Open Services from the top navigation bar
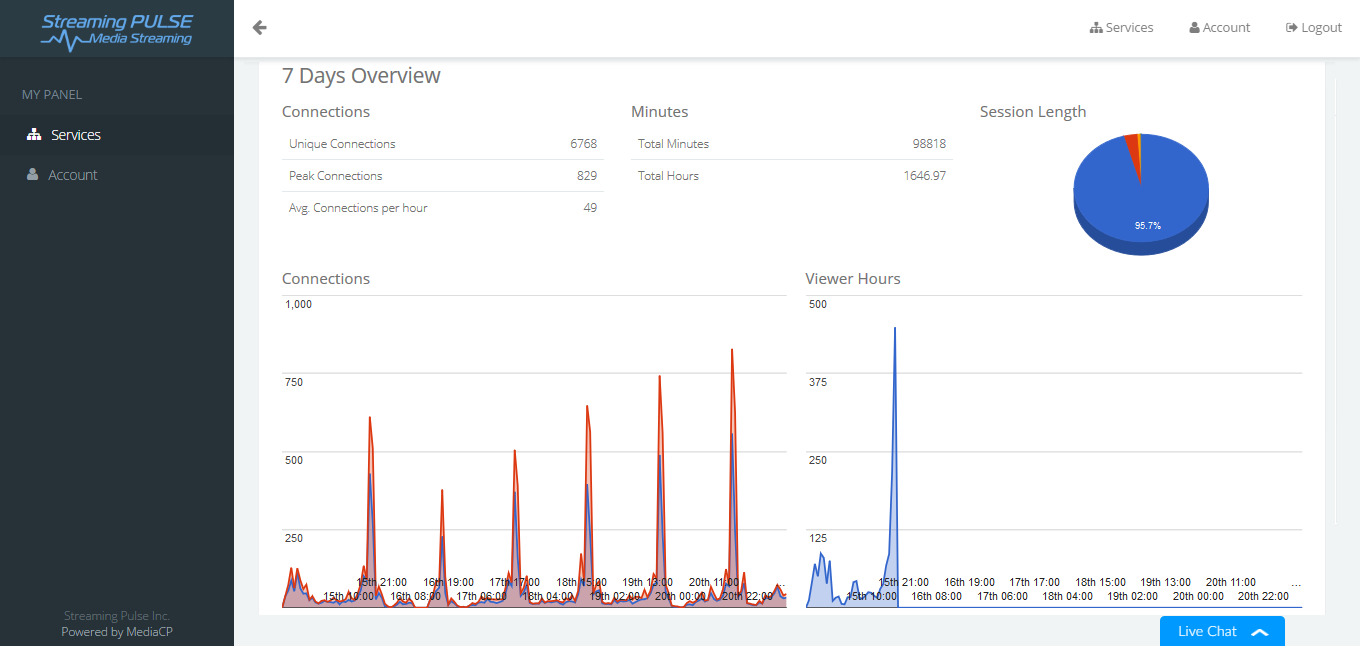The width and height of the screenshot is (1360, 646). pyautogui.click(x=1121, y=28)
